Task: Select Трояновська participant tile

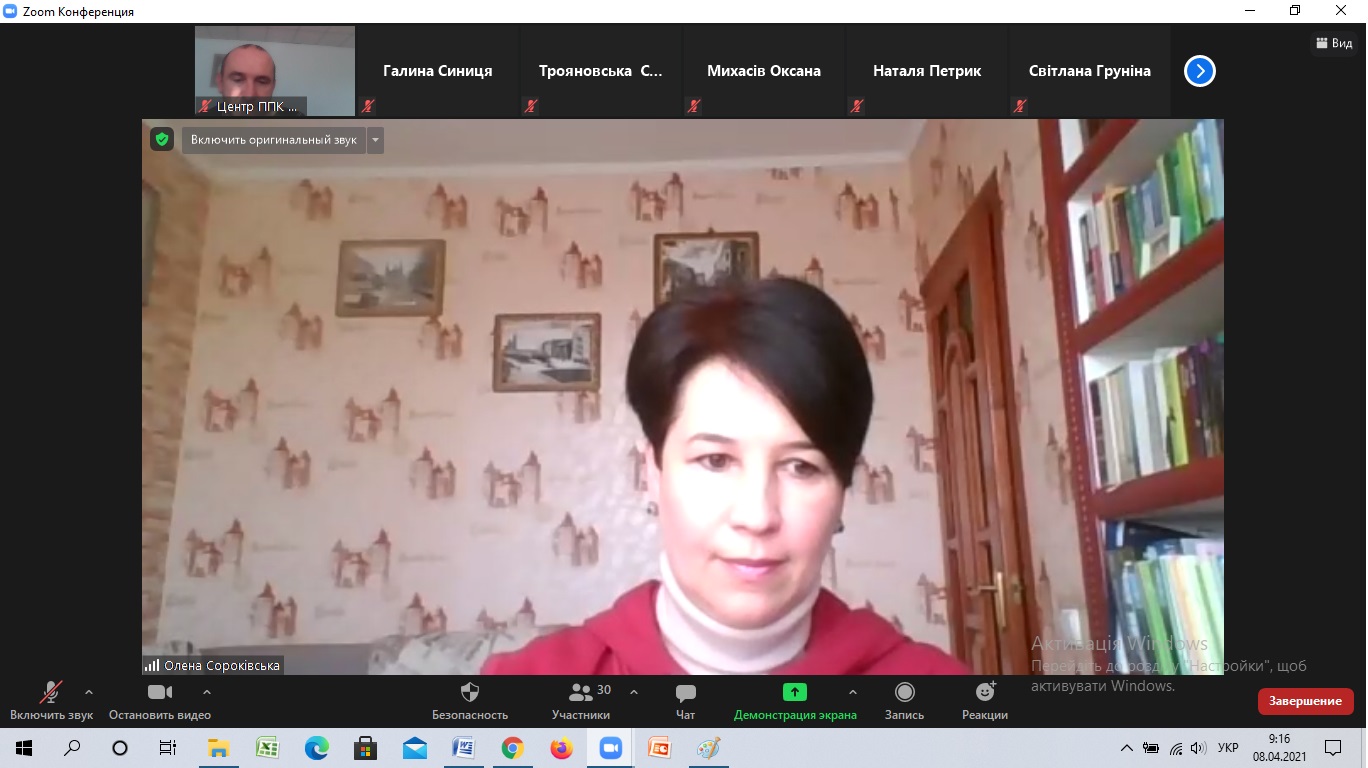Action: pyautogui.click(x=601, y=71)
